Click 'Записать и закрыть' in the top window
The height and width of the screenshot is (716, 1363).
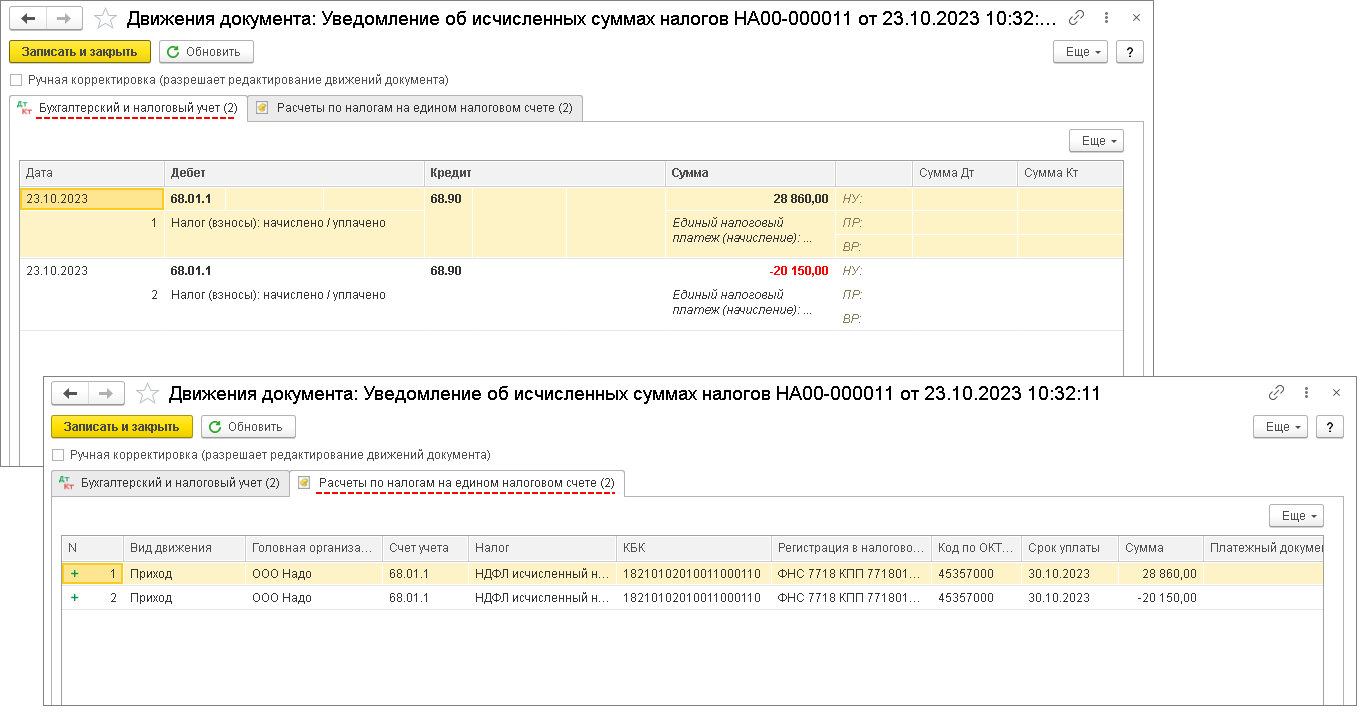80,52
